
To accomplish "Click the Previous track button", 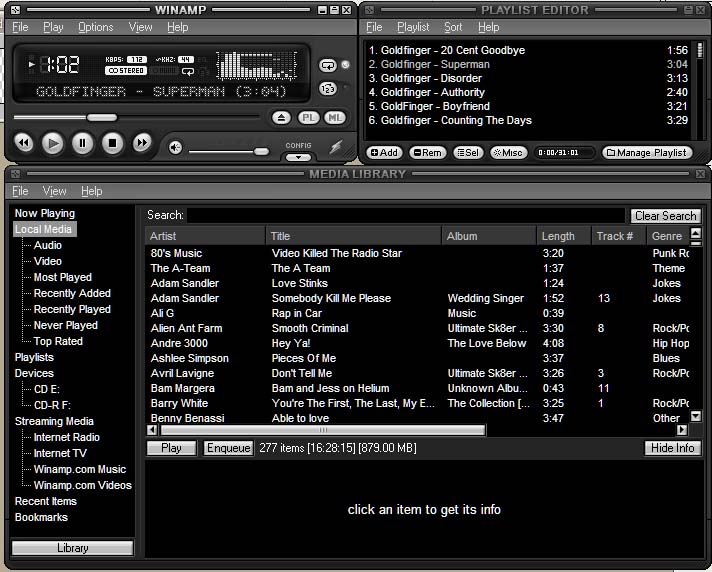I will (x=24, y=143).
